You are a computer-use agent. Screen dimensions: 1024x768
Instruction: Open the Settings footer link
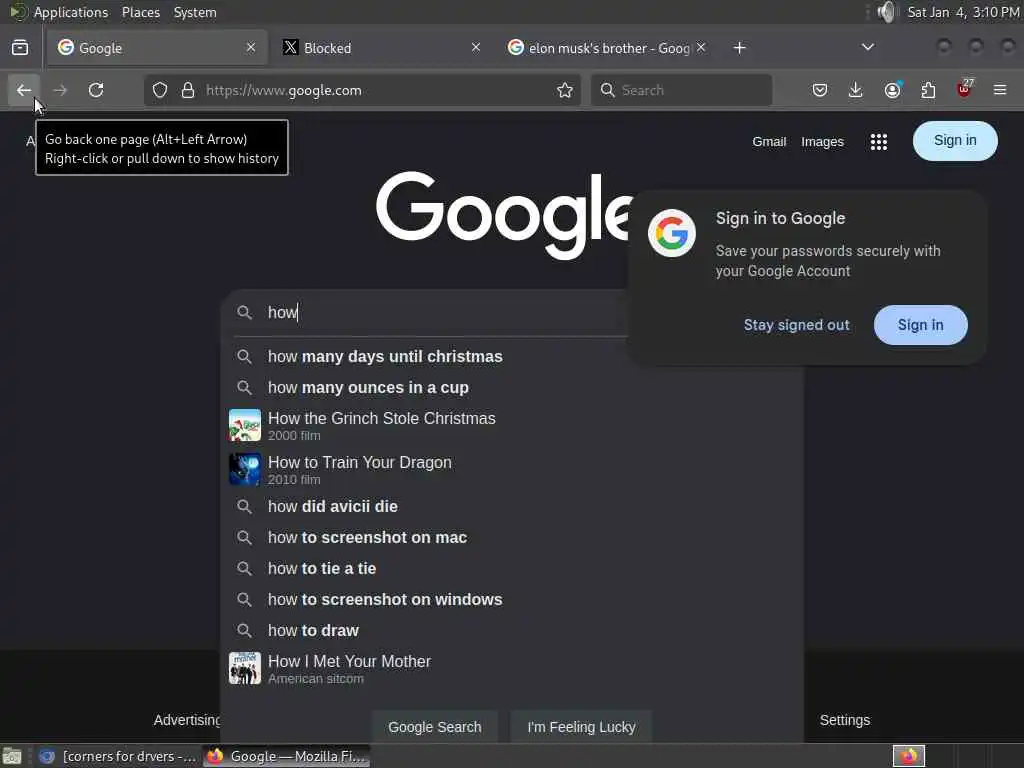point(844,720)
